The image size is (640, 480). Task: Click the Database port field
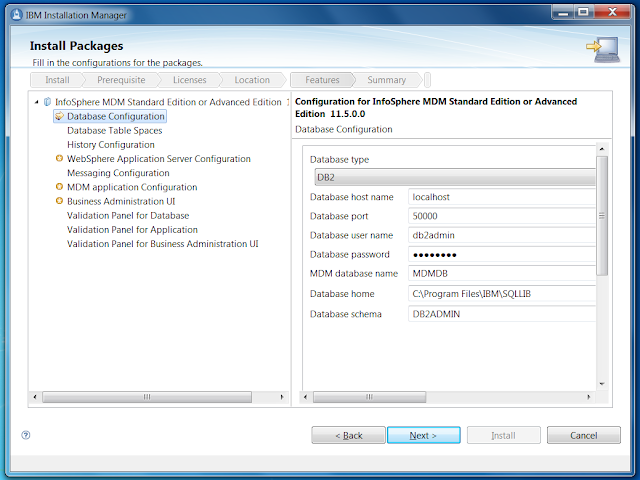pos(502,216)
